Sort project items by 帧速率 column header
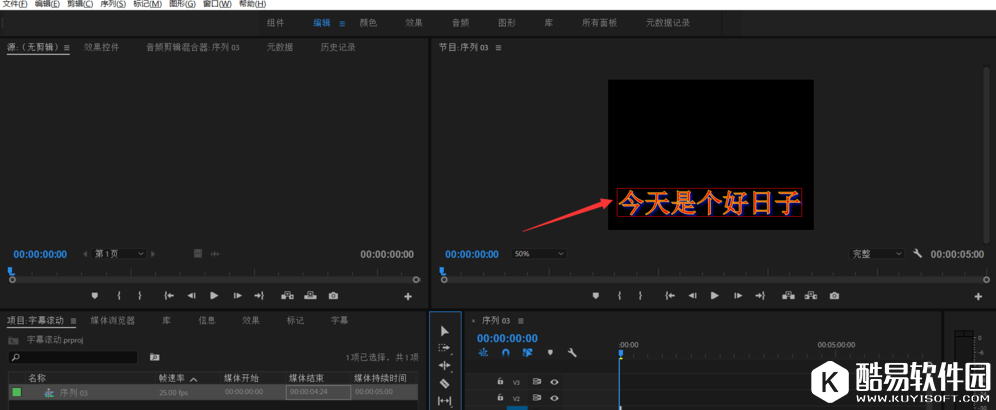This screenshot has width=996, height=410. [x=176, y=378]
